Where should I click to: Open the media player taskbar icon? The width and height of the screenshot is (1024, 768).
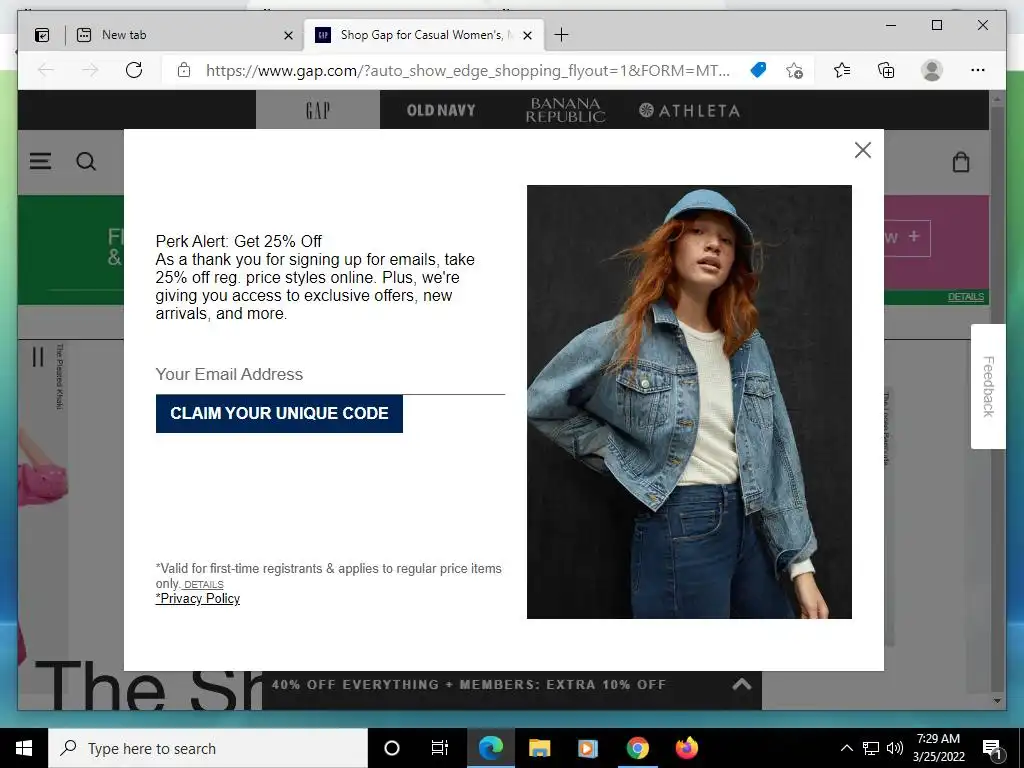[588, 748]
